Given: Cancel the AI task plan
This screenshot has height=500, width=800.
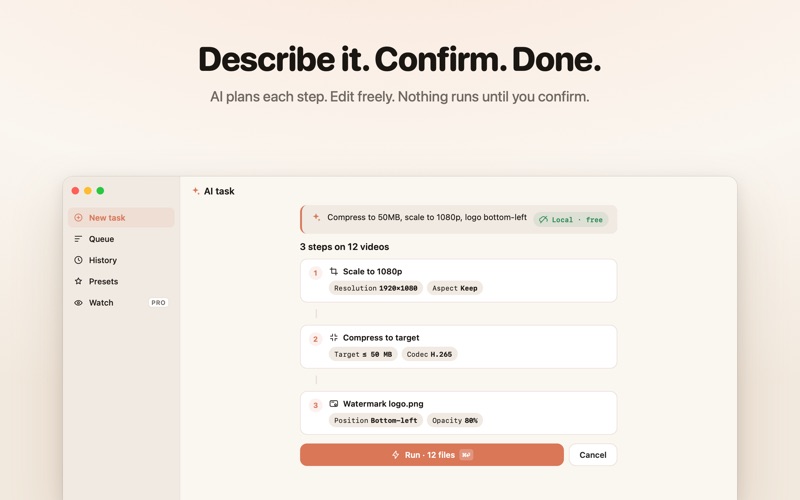Looking at the screenshot, I should [592, 455].
